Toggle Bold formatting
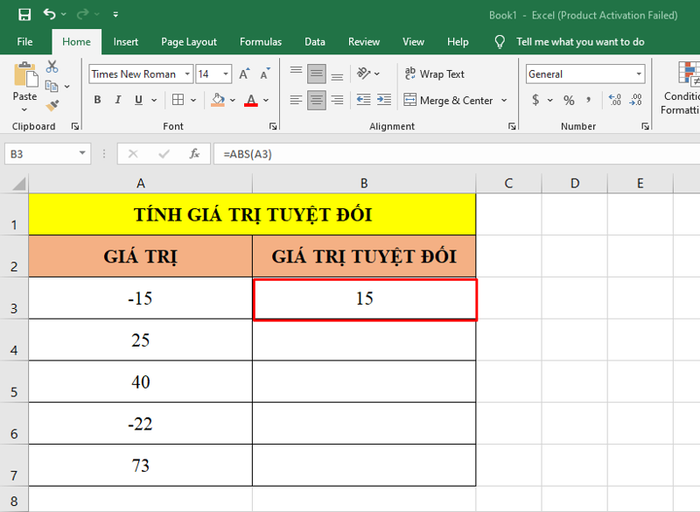The height and width of the screenshot is (512, 700). pos(97,100)
